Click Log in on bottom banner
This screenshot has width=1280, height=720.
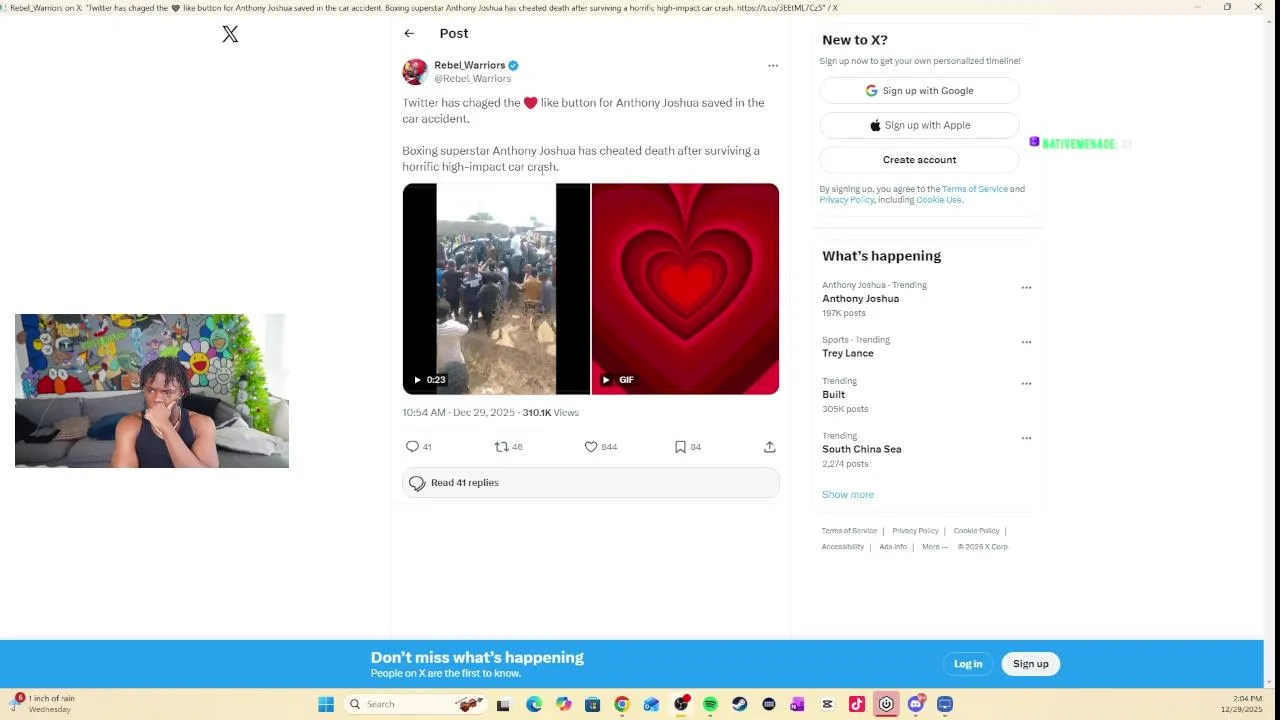point(968,664)
